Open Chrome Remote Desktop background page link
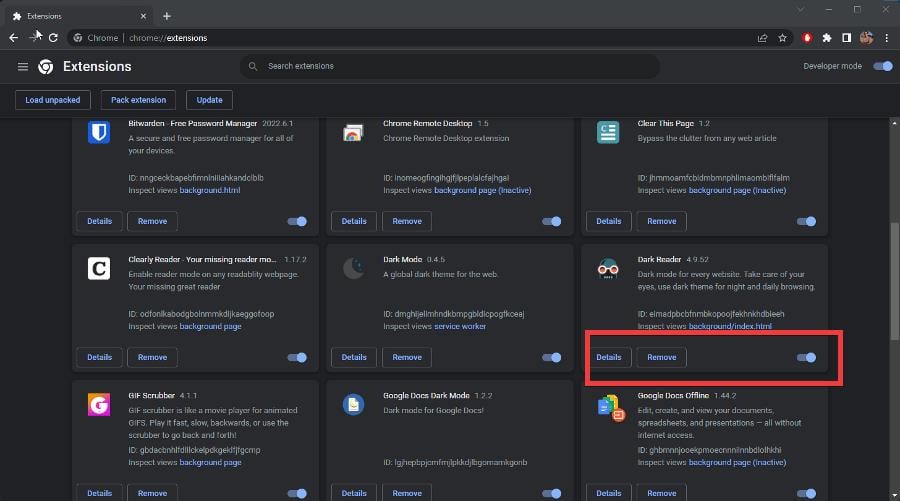The image size is (900, 501). [483, 191]
